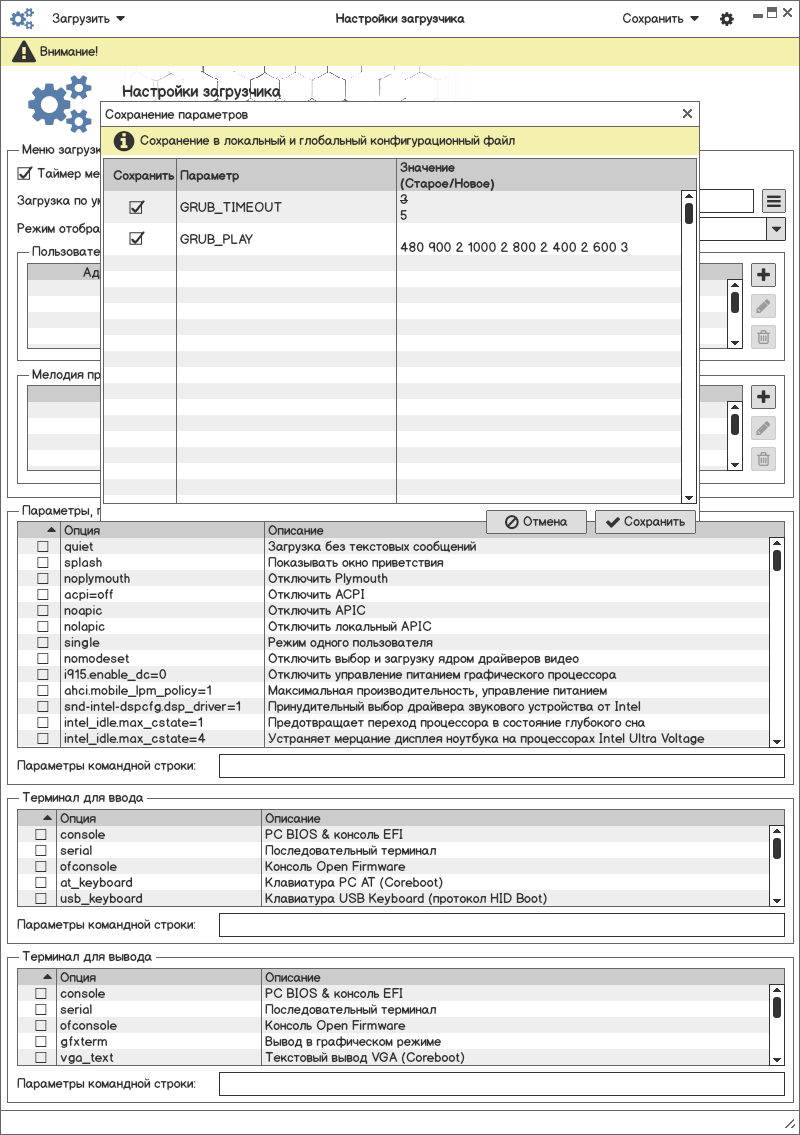Enable gfxterm output terminal
This screenshot has height=1135, width=800.
tap(41, 1042)
